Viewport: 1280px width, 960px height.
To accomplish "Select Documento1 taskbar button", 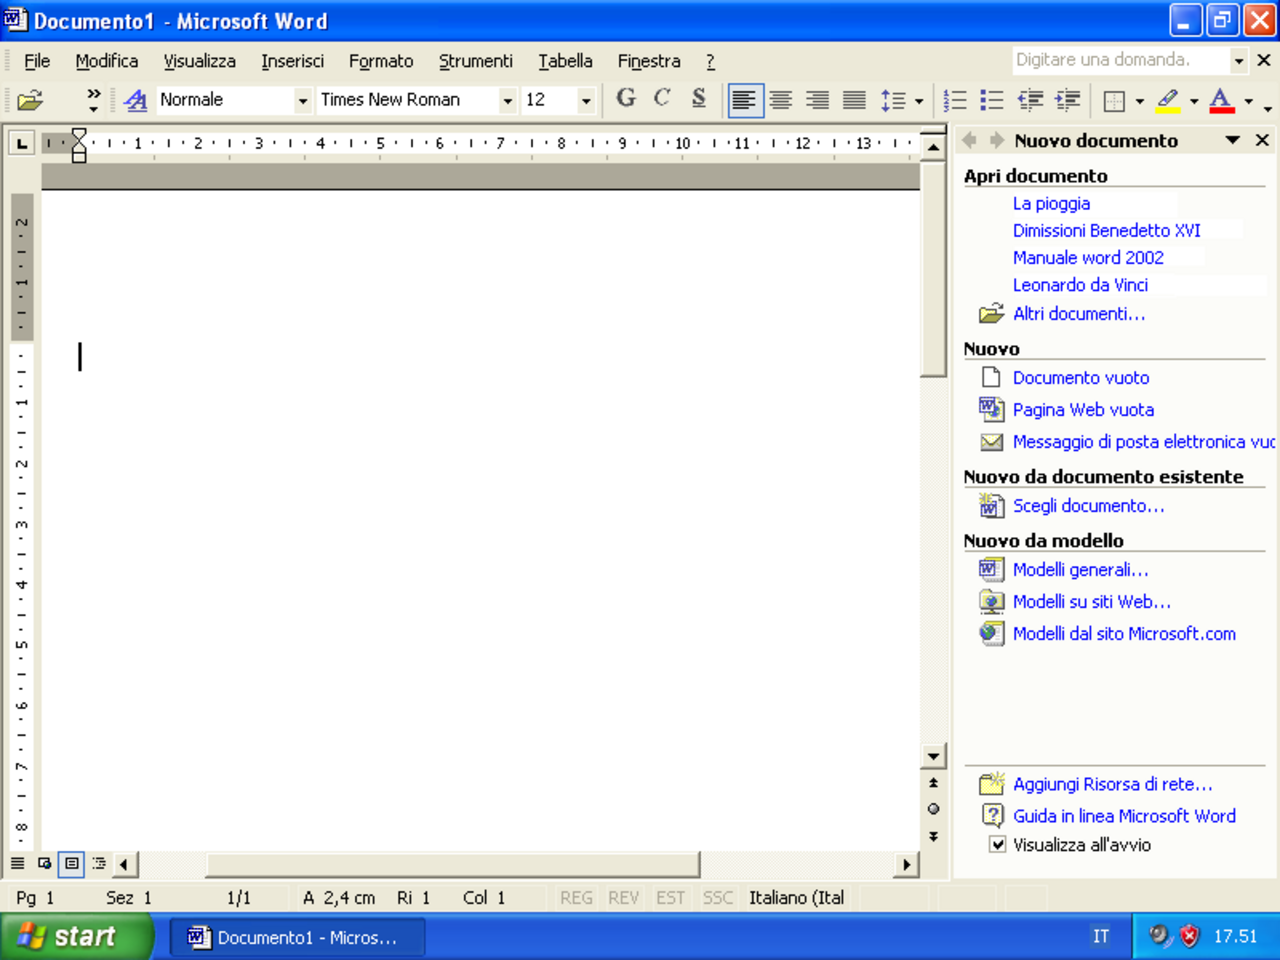I will coord(296,937).
